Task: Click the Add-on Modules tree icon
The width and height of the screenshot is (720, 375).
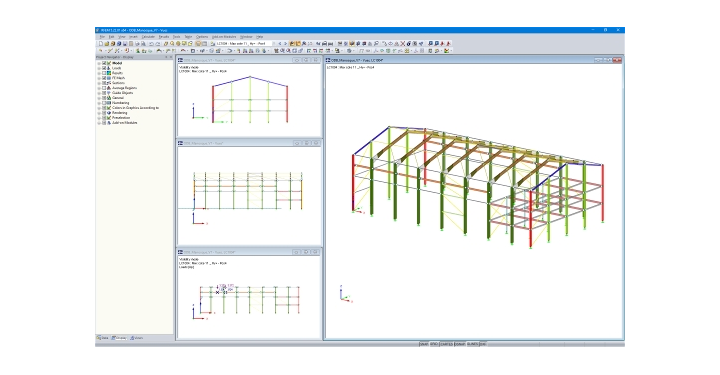Action: pos(109,123)
